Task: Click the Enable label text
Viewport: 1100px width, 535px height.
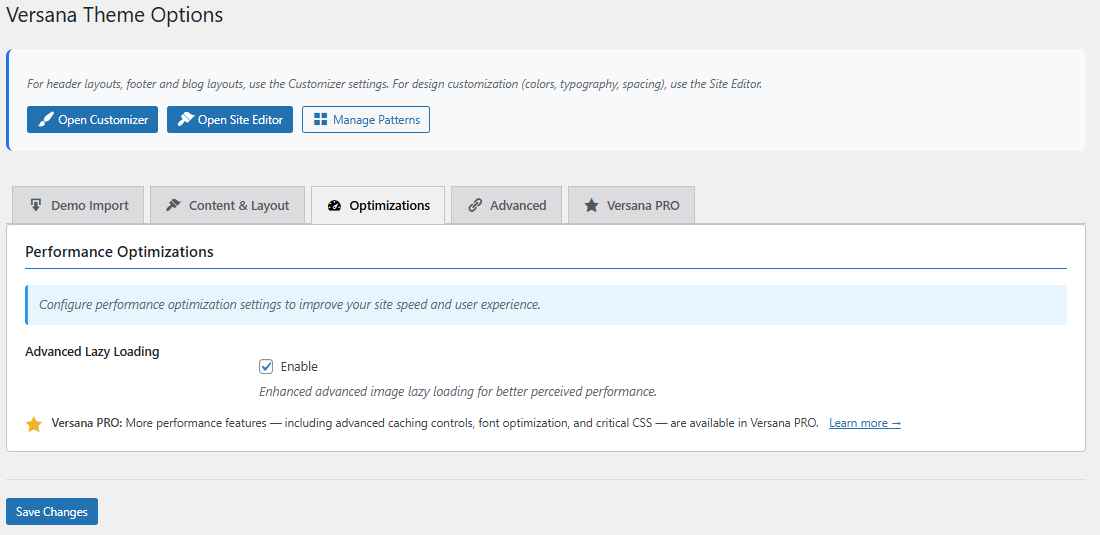Action: coord(299,366)
